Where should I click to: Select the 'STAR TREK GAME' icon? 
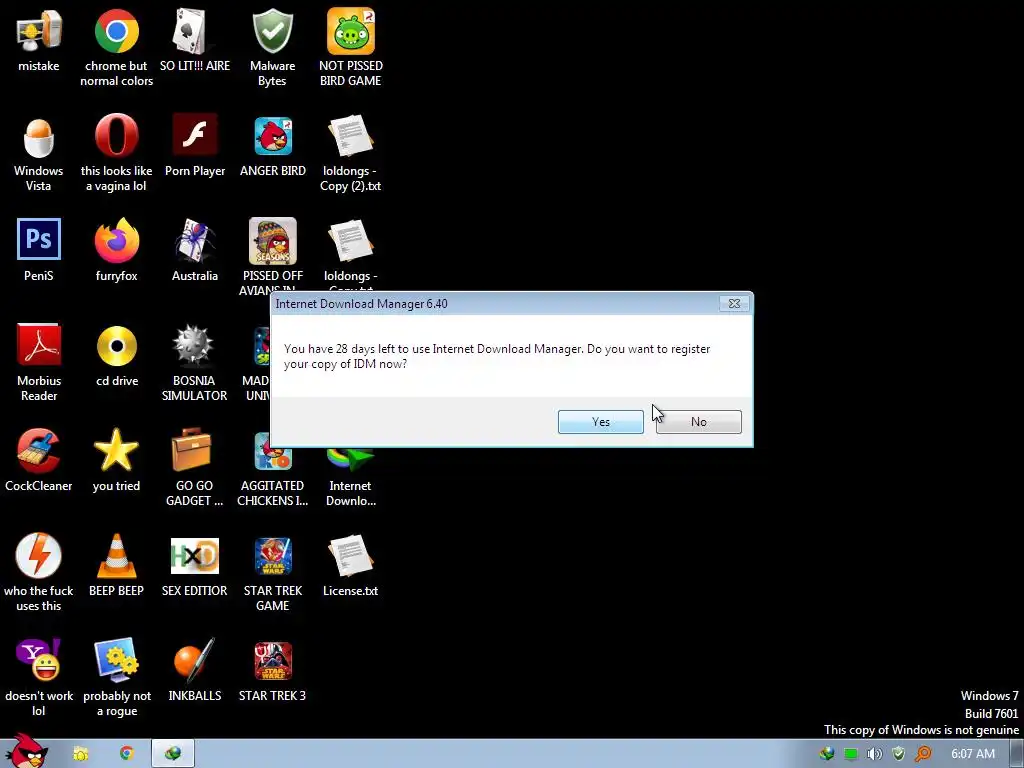click(272, 572)
